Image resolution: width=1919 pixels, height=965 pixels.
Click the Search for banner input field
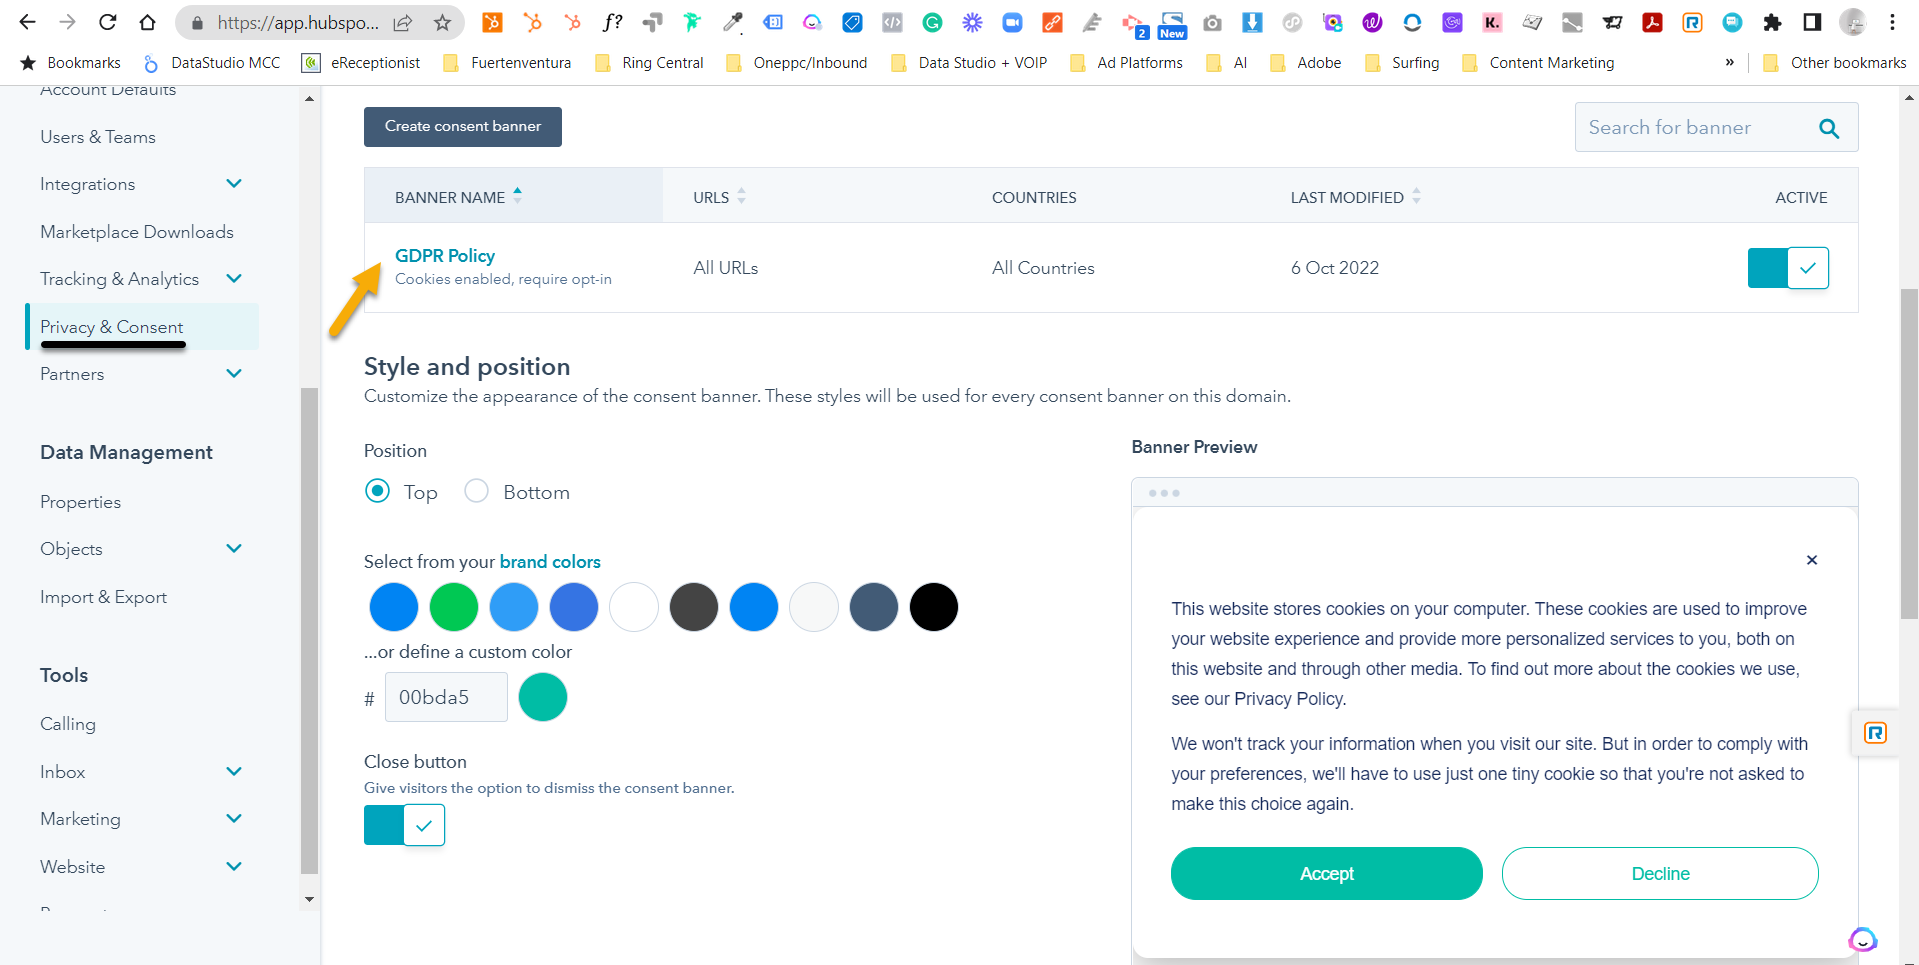point(1700,127)
